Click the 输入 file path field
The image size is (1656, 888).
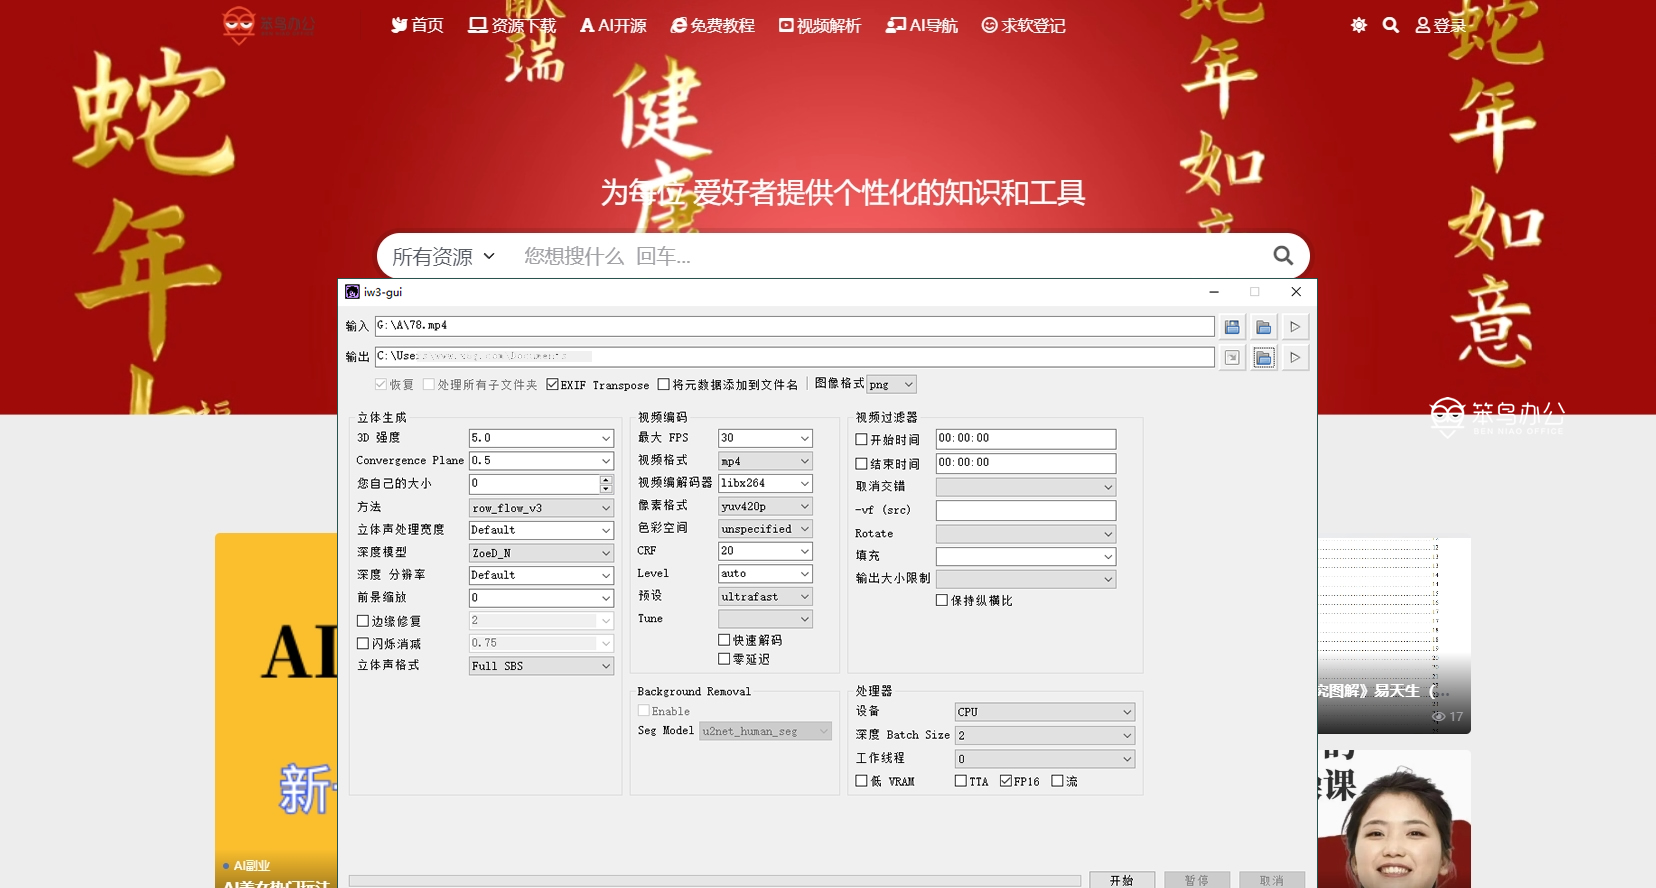tap(794, 326)
